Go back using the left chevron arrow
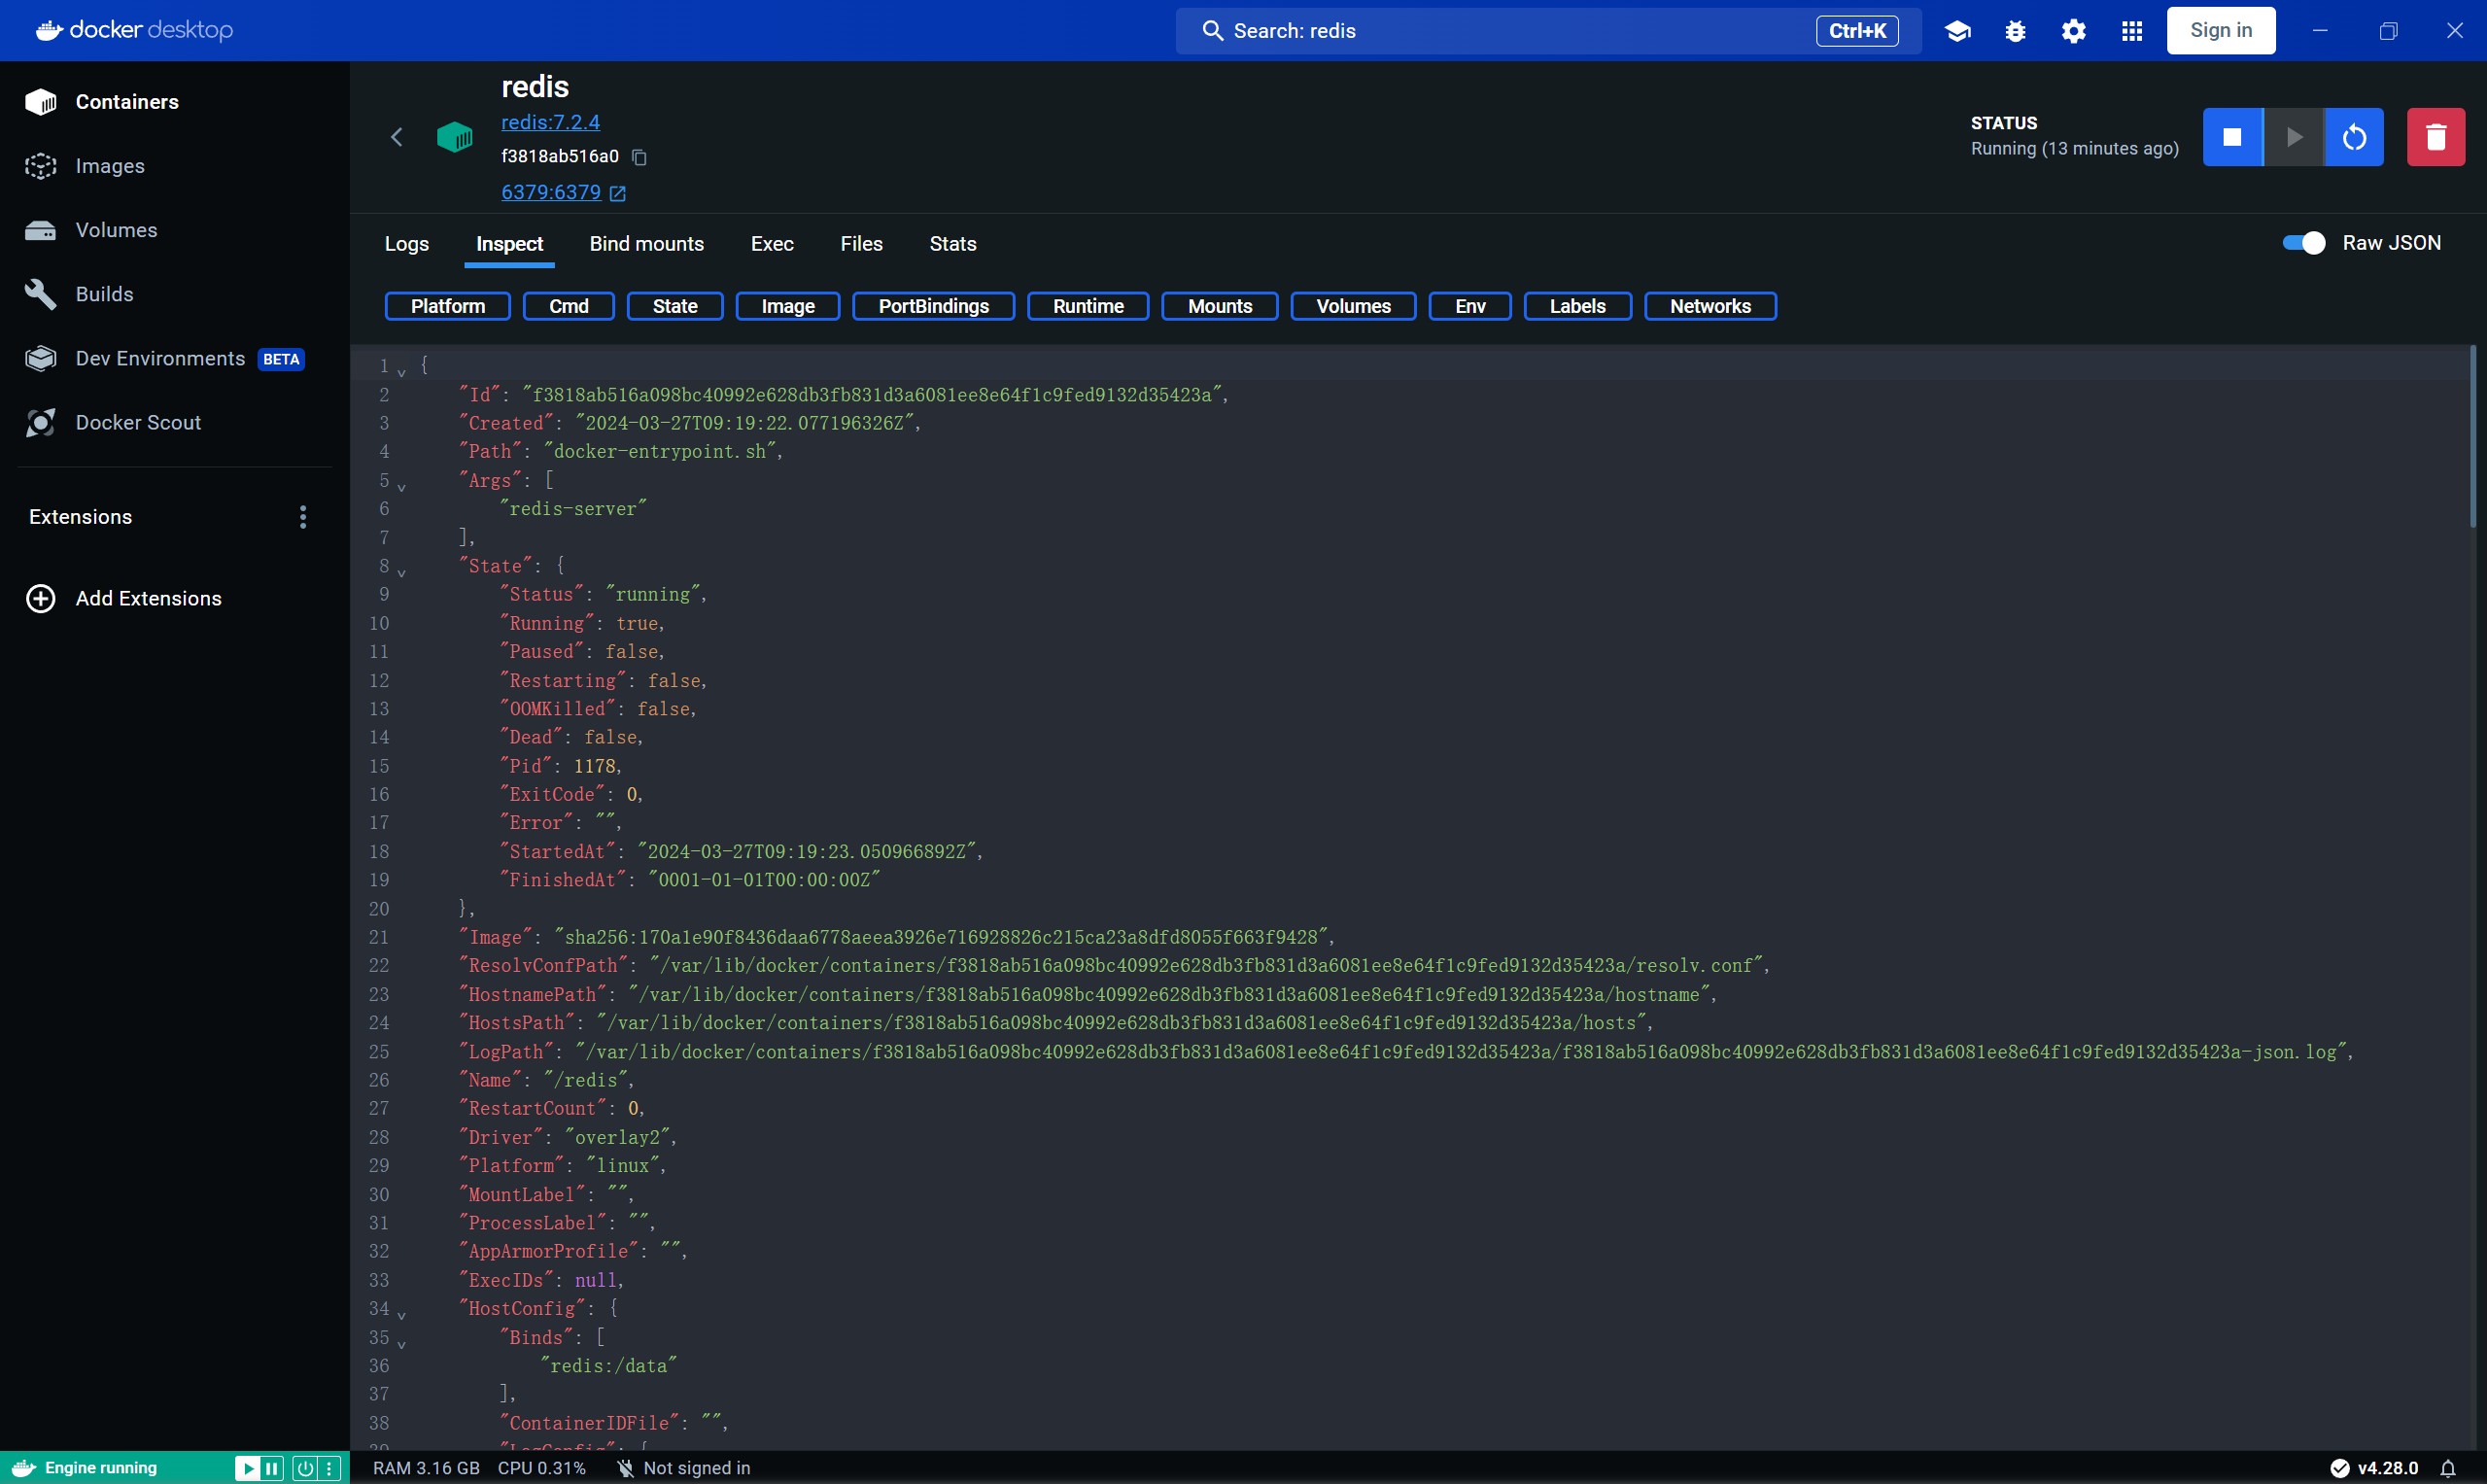 point(396,137)
